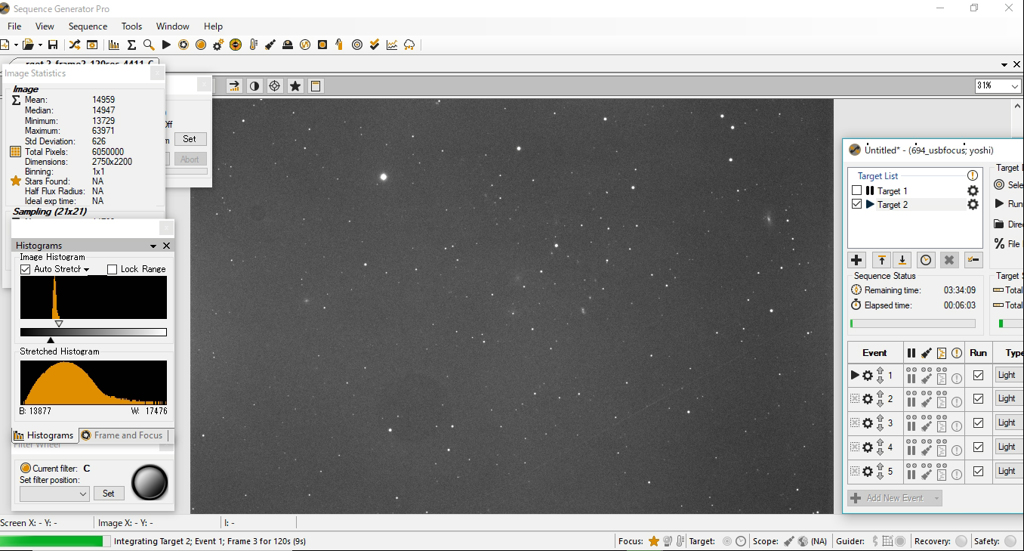The width and height of the screenshot is (1024, 551).
Task: Click the crosshair reticle icon above image
Action: [275, 86]
